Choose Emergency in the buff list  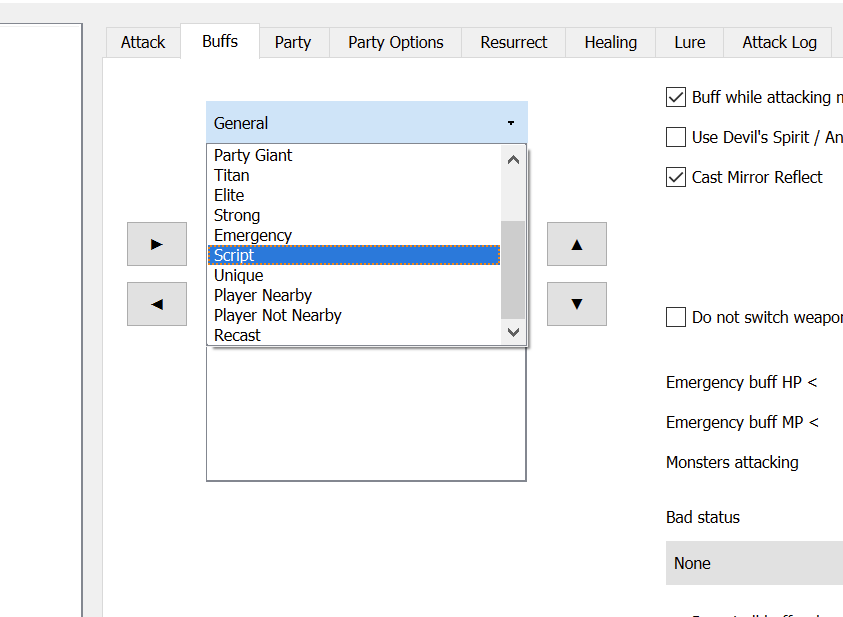coord(253,235)
